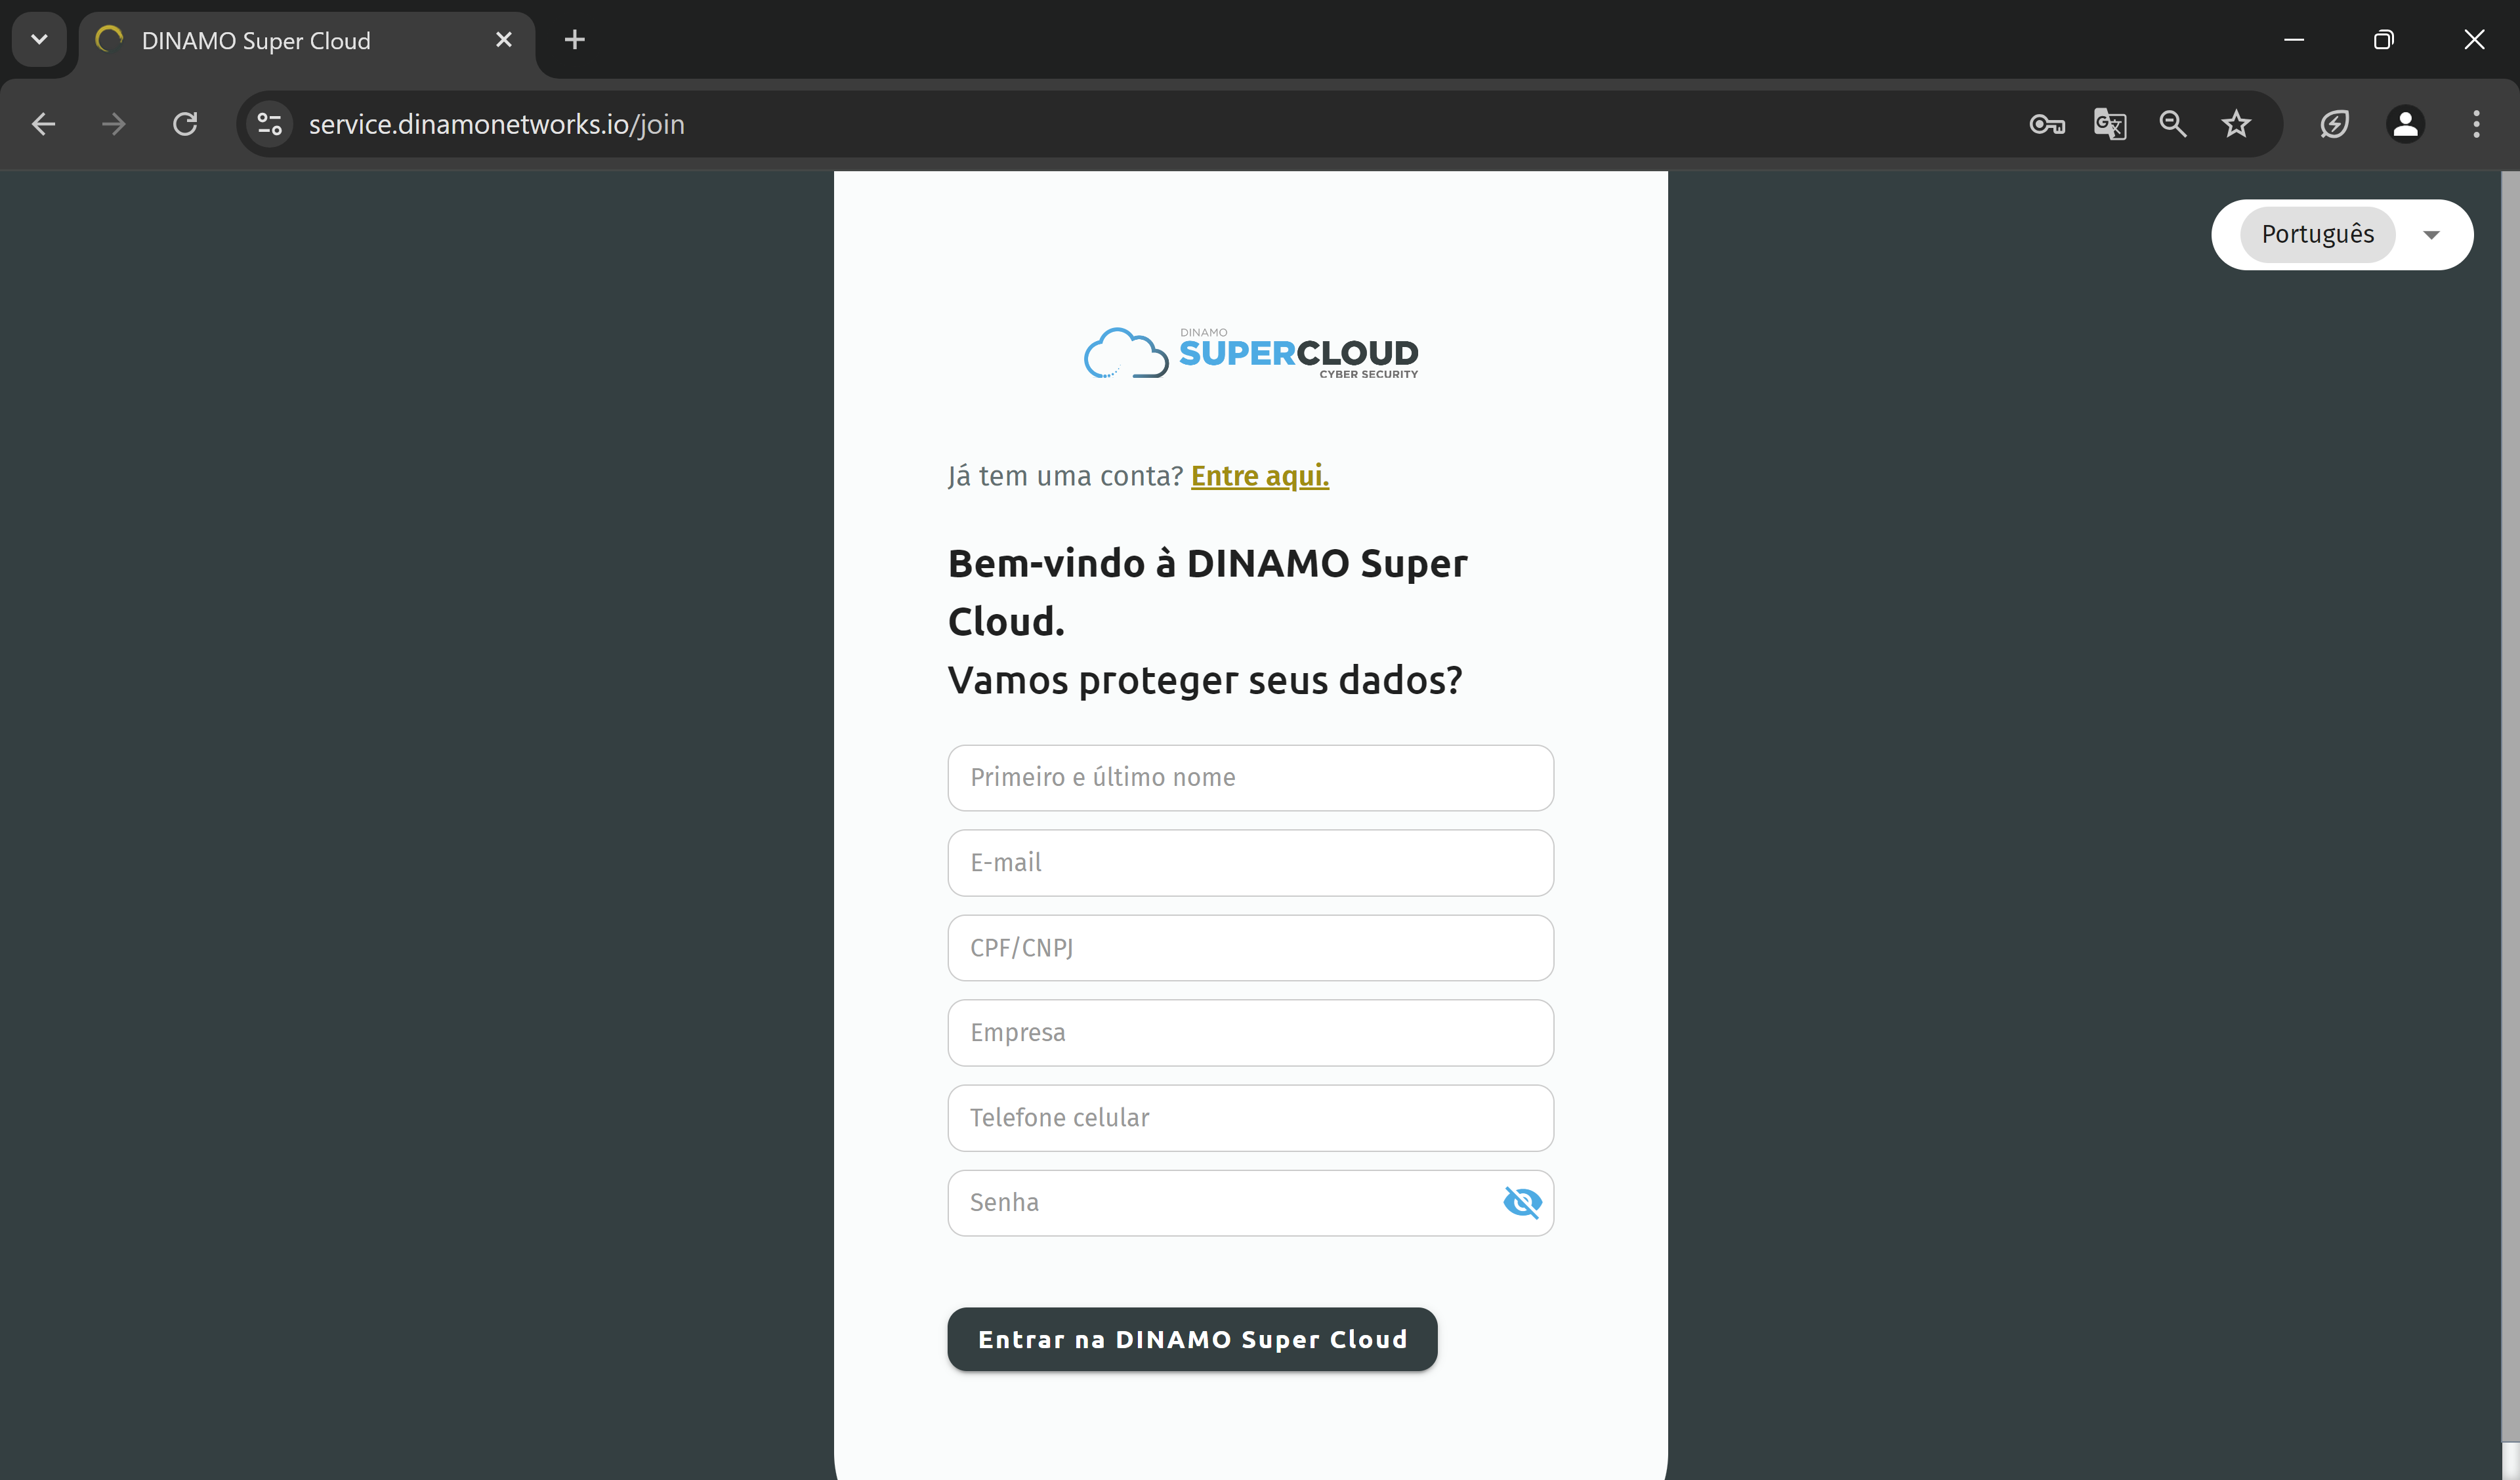Viewport: 2520px width, 1480px height.
Task: Focus the E-mail input field
Action: tap(1250, 862)
